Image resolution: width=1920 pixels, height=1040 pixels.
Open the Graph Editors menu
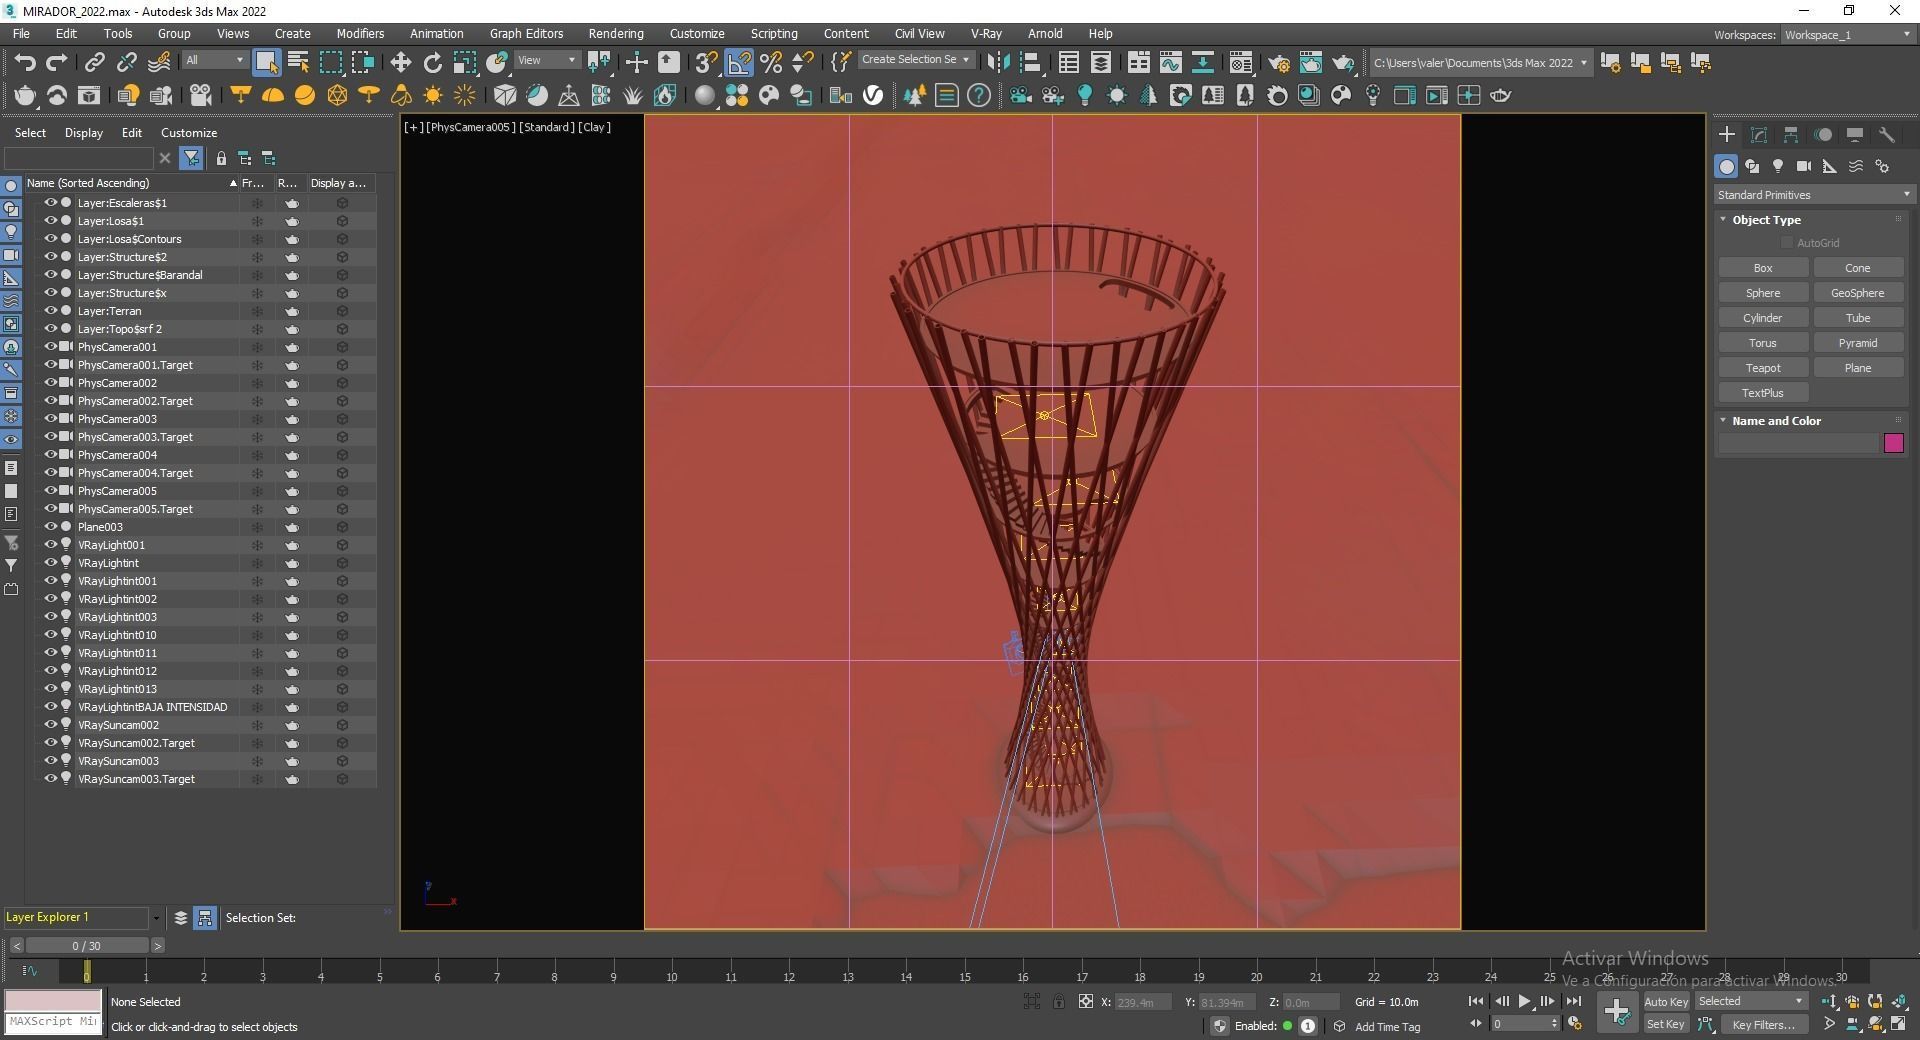pos(526,34)
